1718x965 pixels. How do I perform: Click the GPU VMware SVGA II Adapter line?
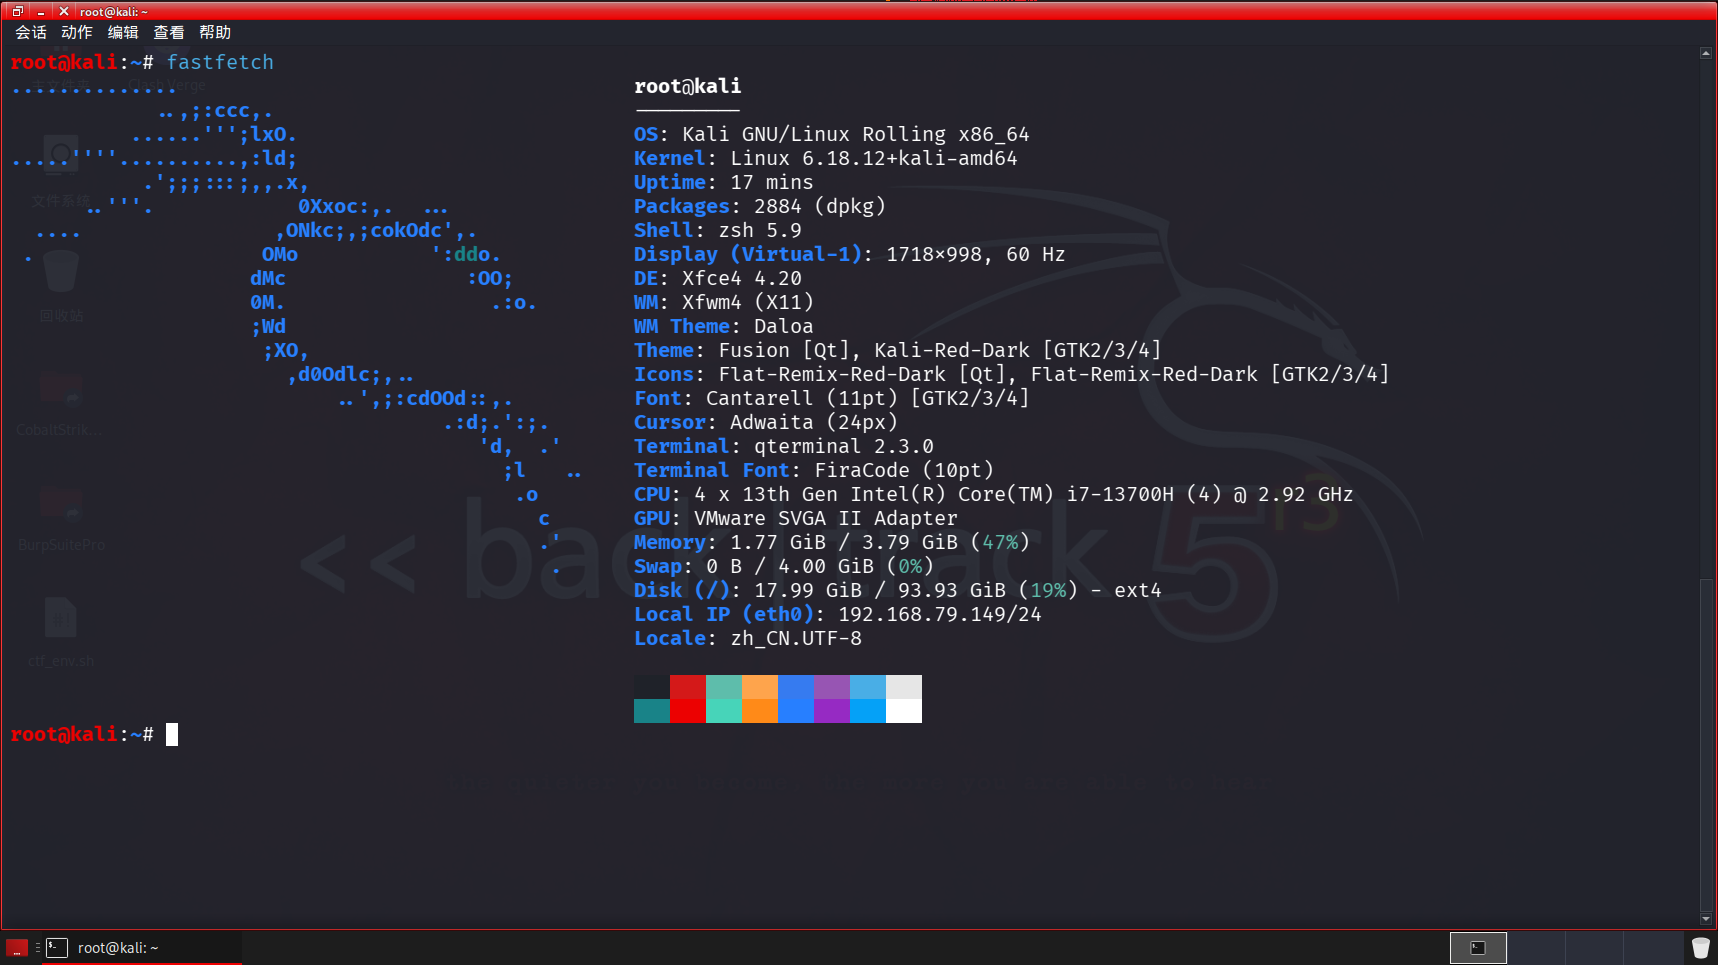click(795, 518)
